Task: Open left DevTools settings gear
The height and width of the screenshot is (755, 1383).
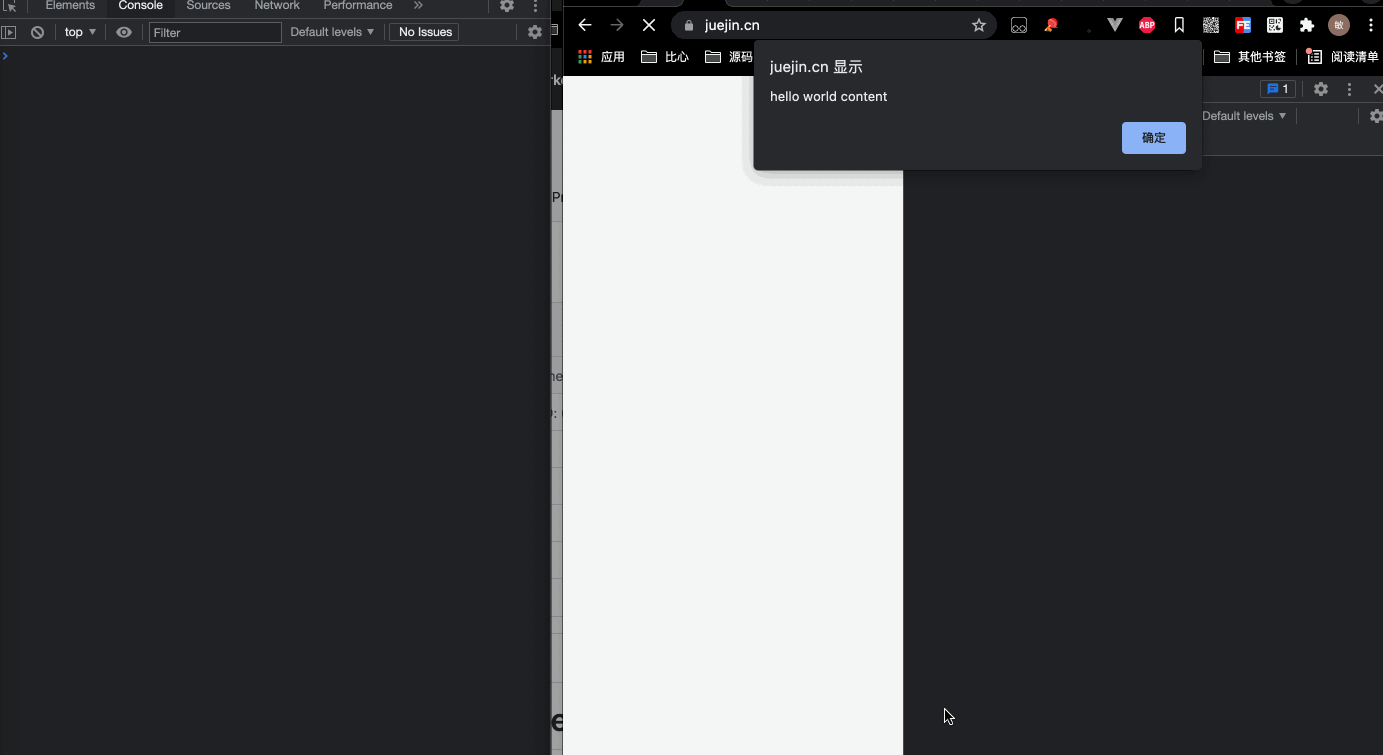Action: pyautogui.click(x=507, y=6)
